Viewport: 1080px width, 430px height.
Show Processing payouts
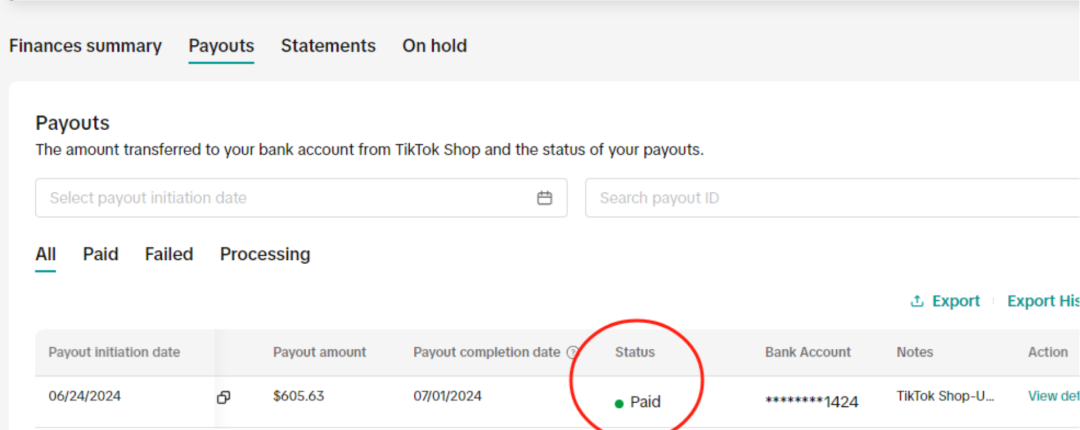265,254
